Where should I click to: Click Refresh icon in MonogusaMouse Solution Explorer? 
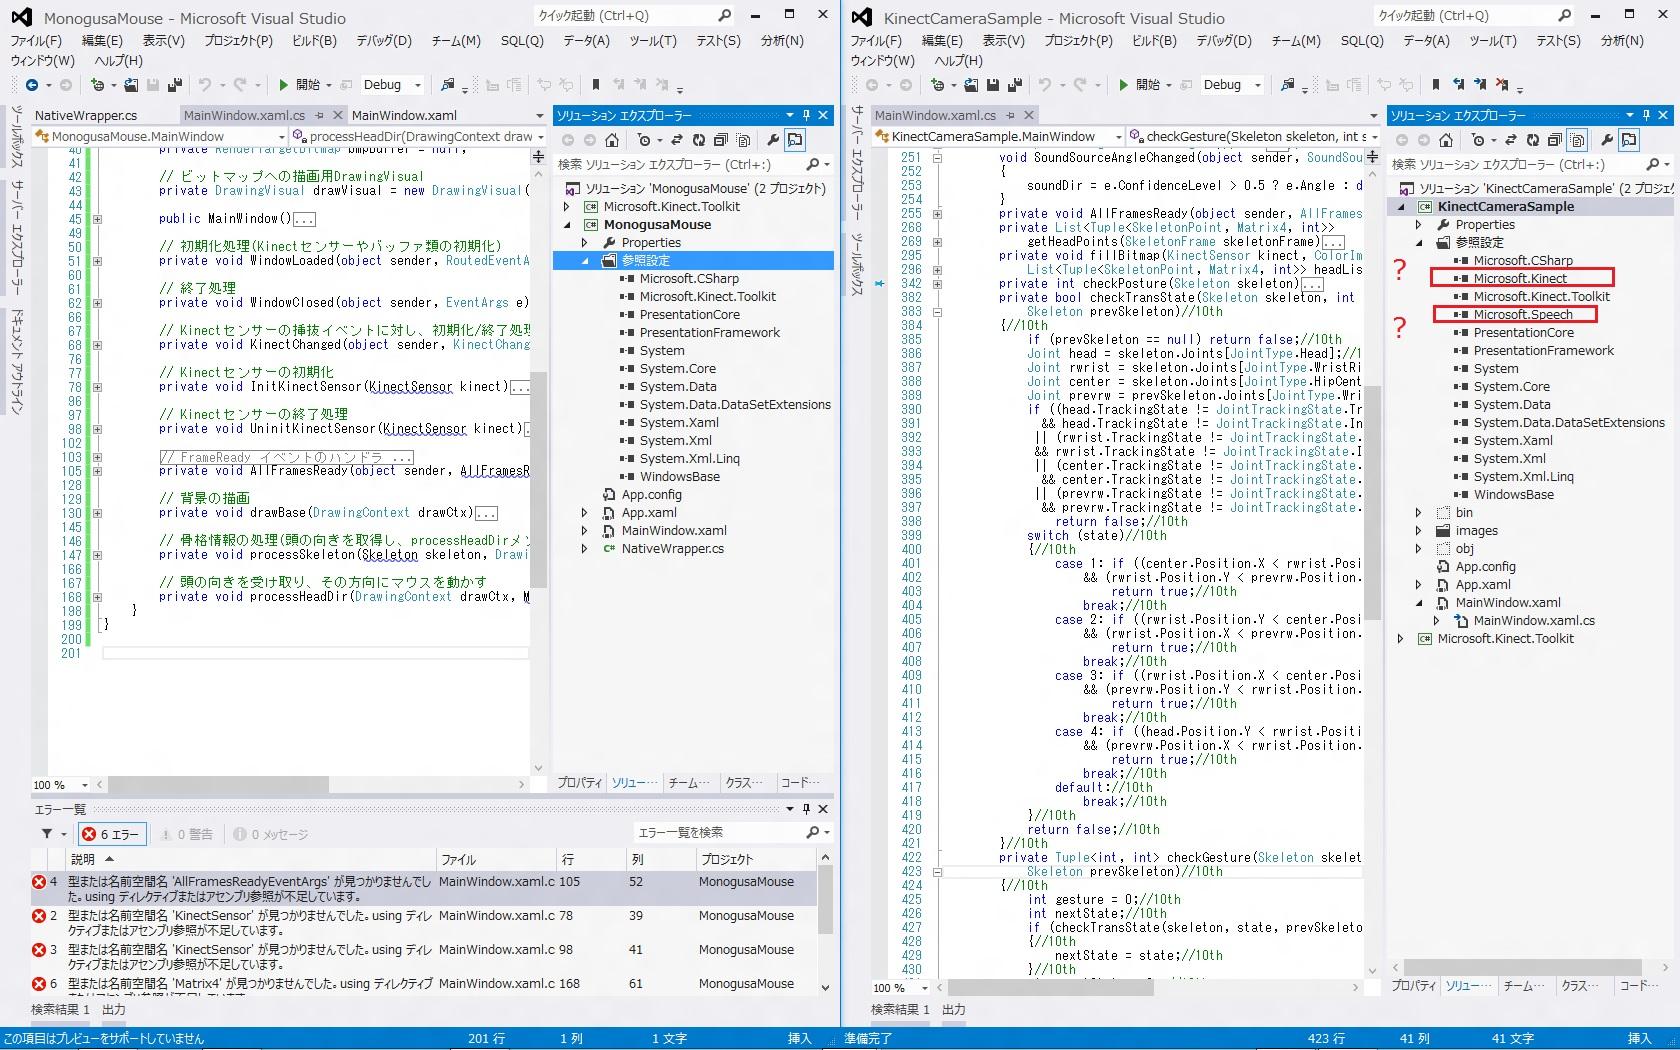coord(699,140)
